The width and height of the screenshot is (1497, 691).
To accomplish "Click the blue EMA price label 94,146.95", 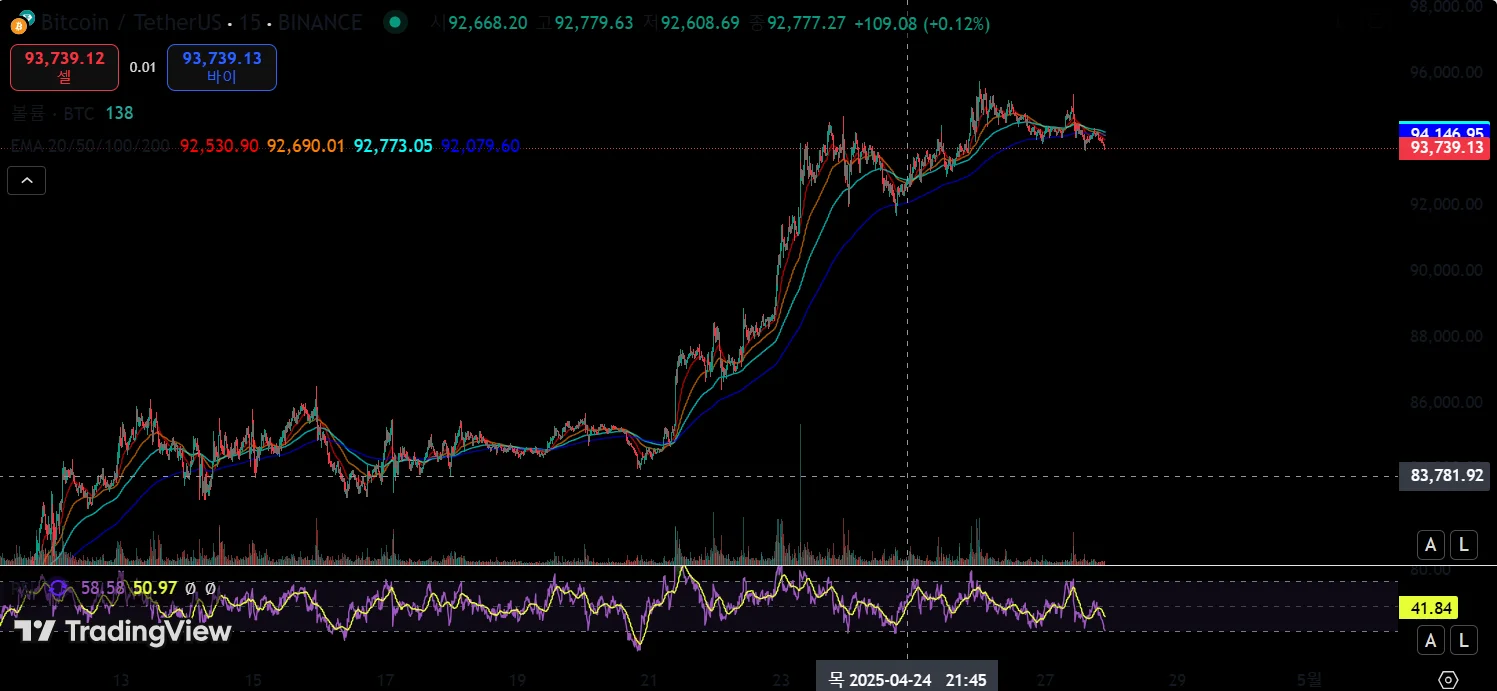I will 1445,131.
